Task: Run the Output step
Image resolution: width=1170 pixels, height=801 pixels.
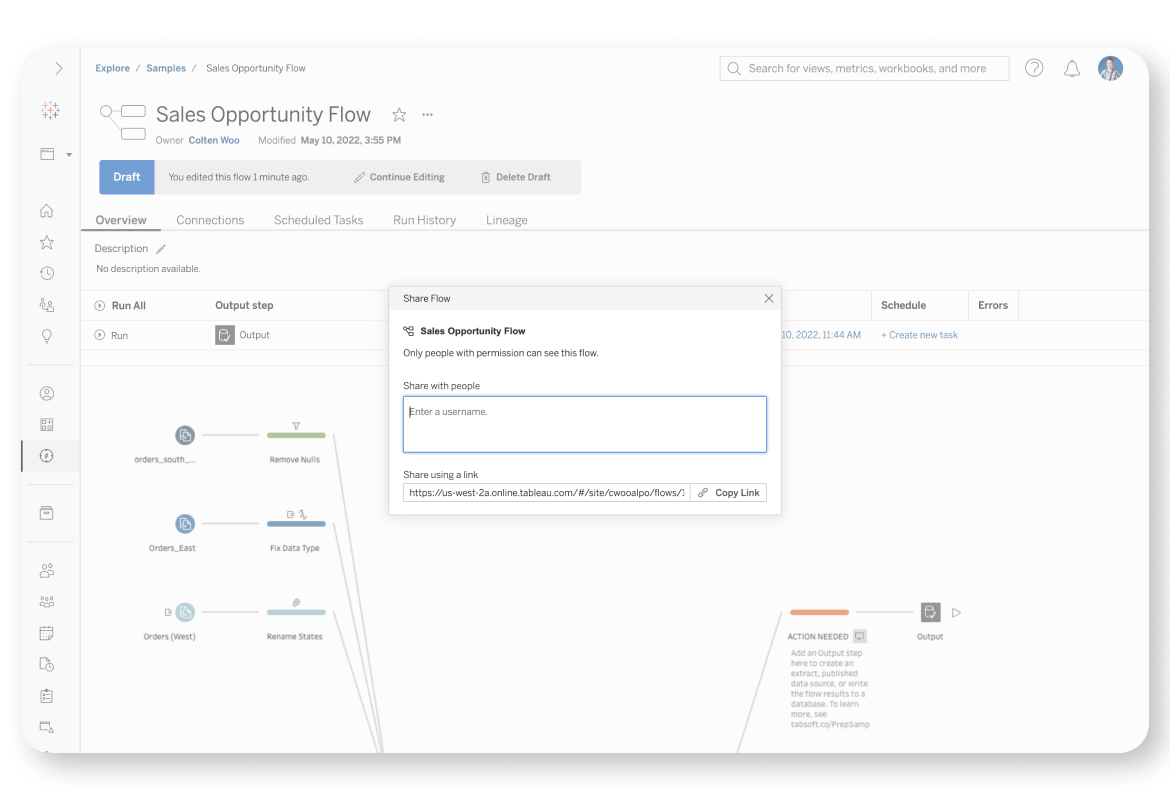Action: coord(111,335)
